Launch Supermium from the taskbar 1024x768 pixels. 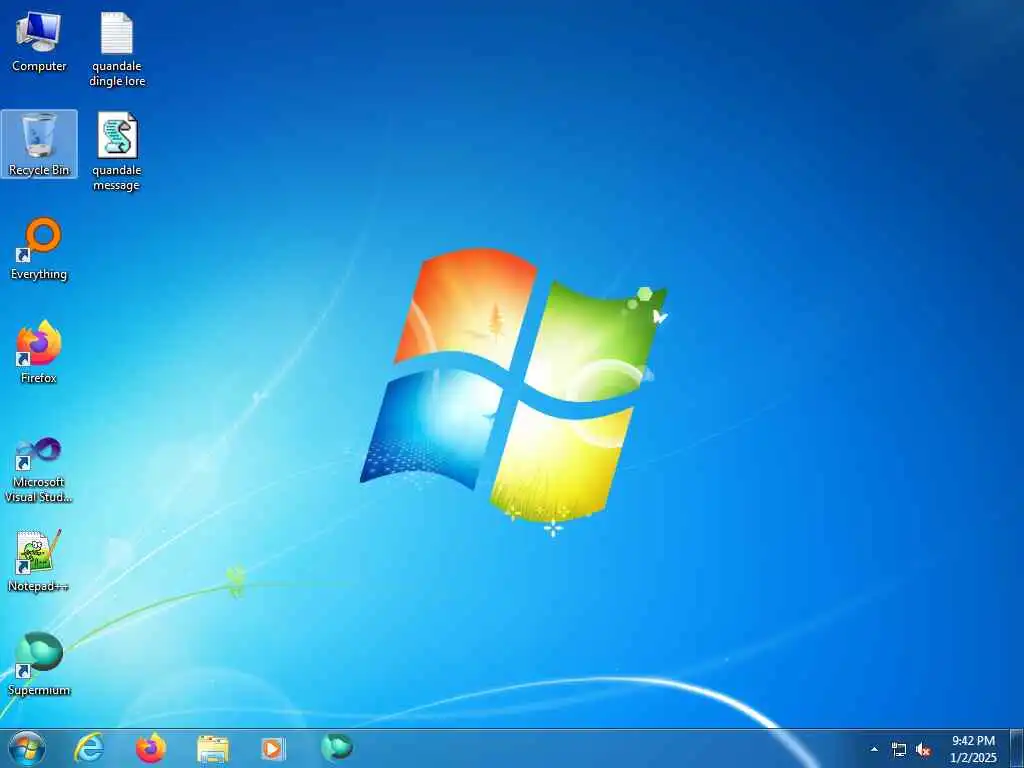pyautogui.click(x=336, y=748)
